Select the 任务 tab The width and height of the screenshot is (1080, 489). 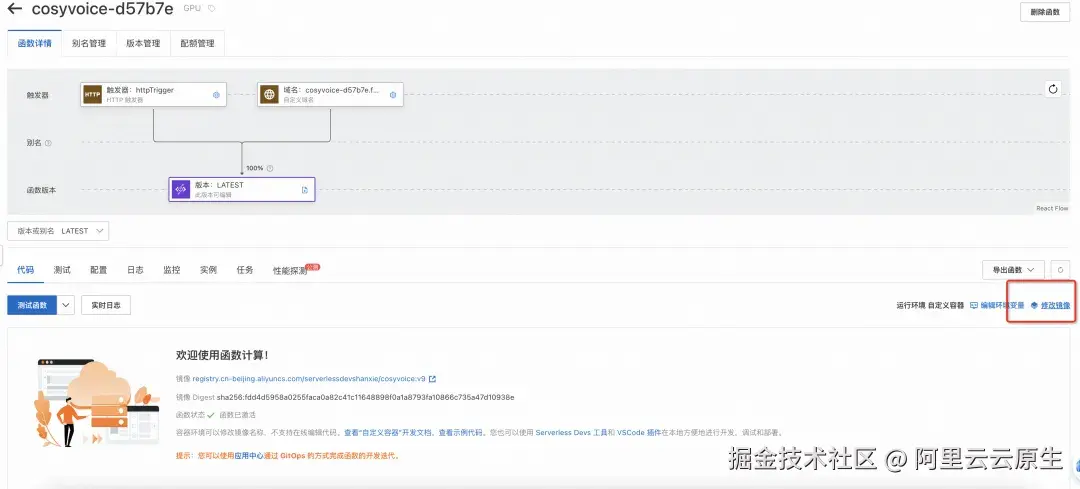coord(245,270)
